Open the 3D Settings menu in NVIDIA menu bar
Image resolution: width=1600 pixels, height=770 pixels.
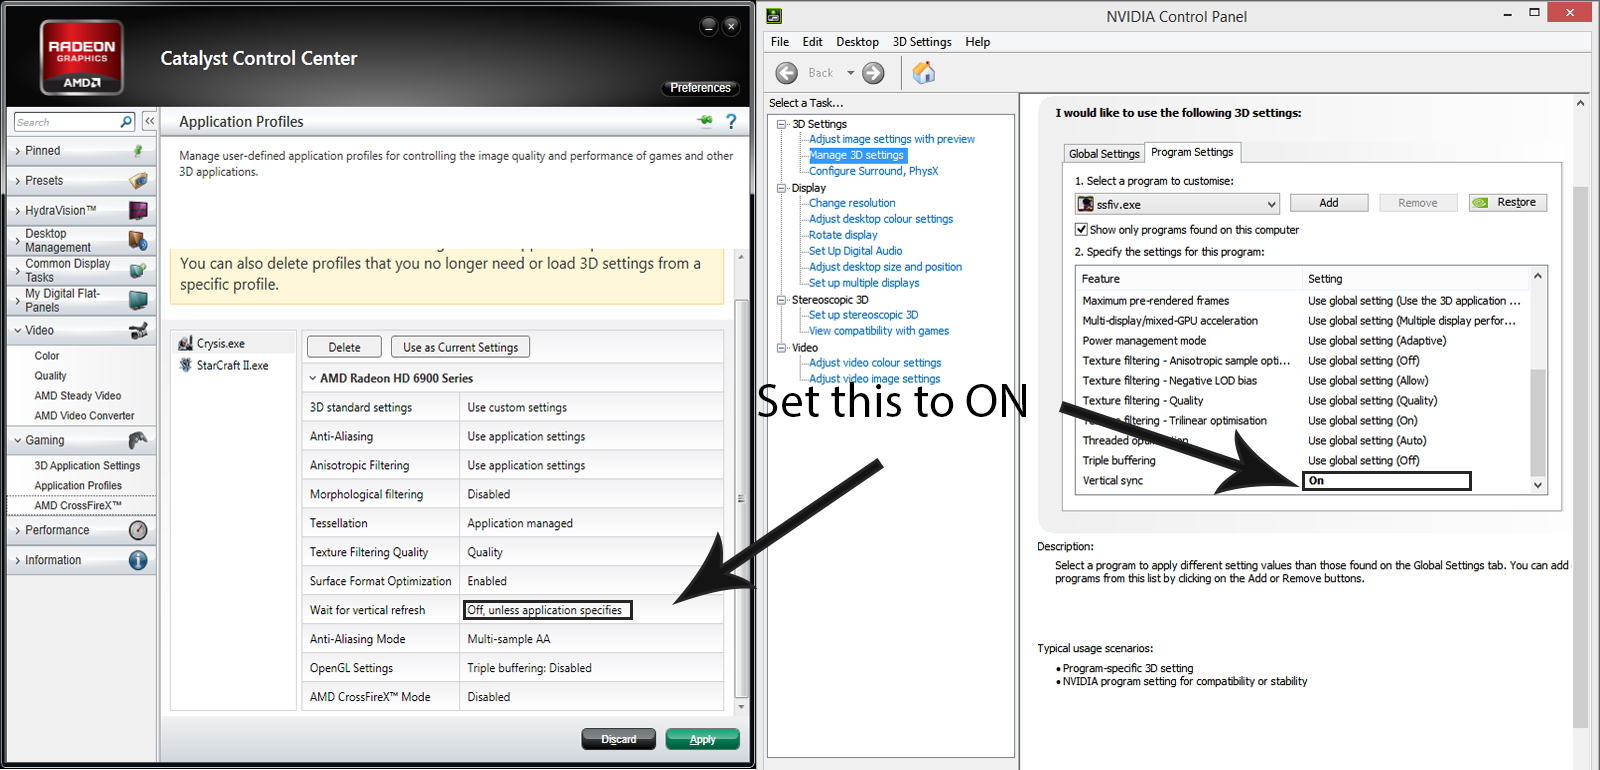pyautogui.click(x=922, y=42)
